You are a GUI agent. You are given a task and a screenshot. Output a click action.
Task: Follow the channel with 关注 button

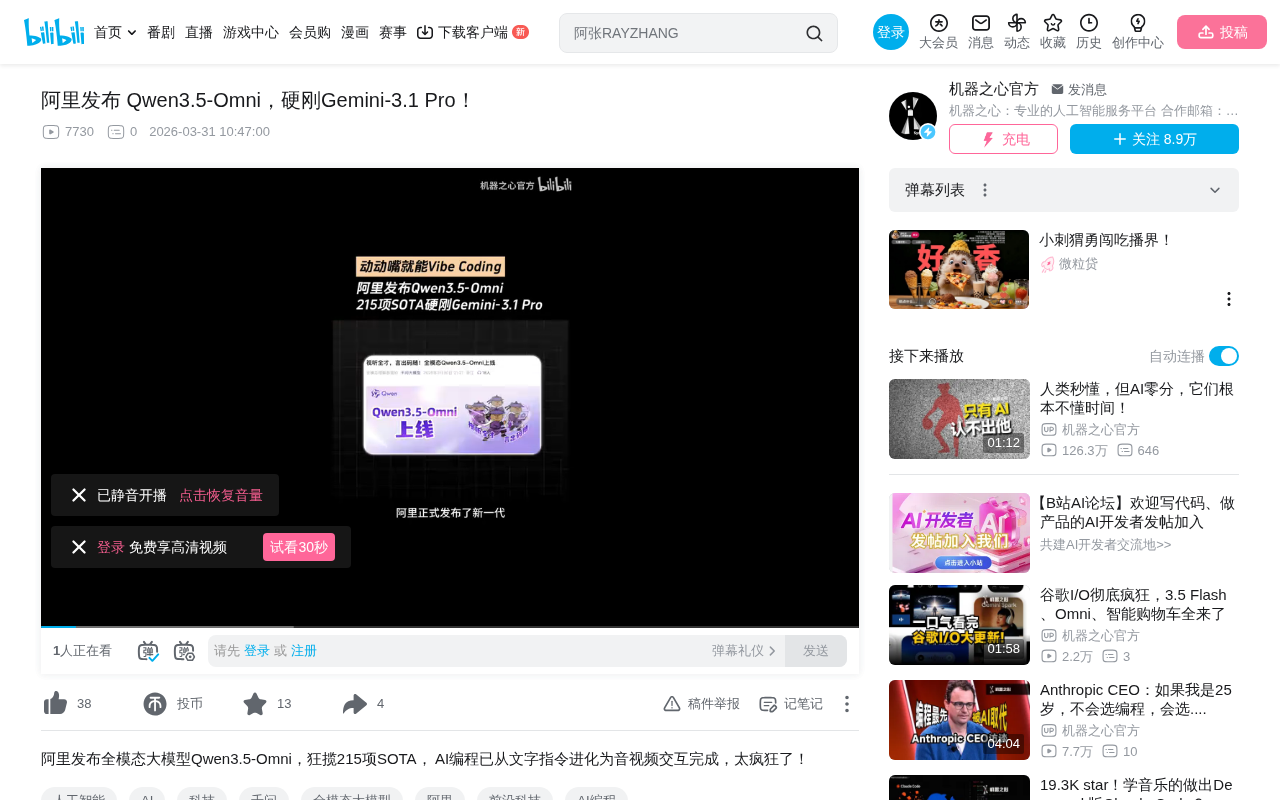click(1154, 139)
